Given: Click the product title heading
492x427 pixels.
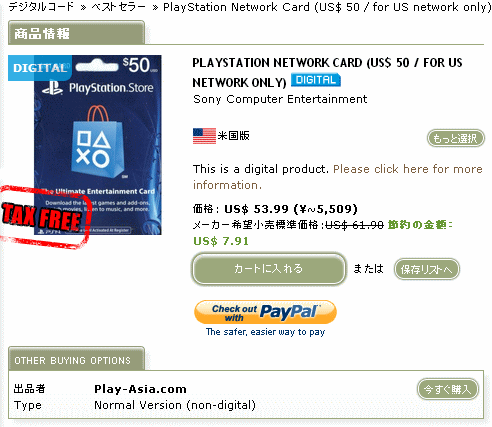Looking at the screenshot, I should tap(327, 73).
